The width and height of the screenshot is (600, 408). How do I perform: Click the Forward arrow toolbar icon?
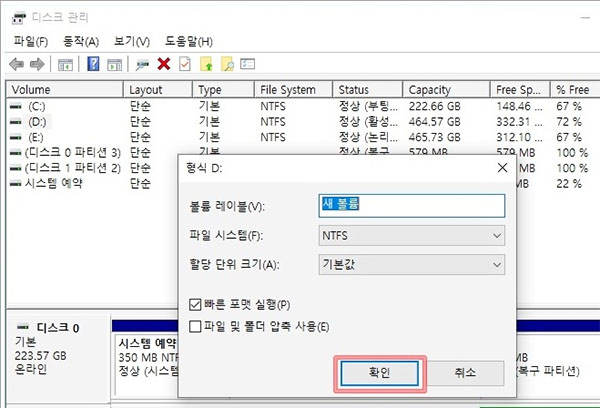click(37, 64)
